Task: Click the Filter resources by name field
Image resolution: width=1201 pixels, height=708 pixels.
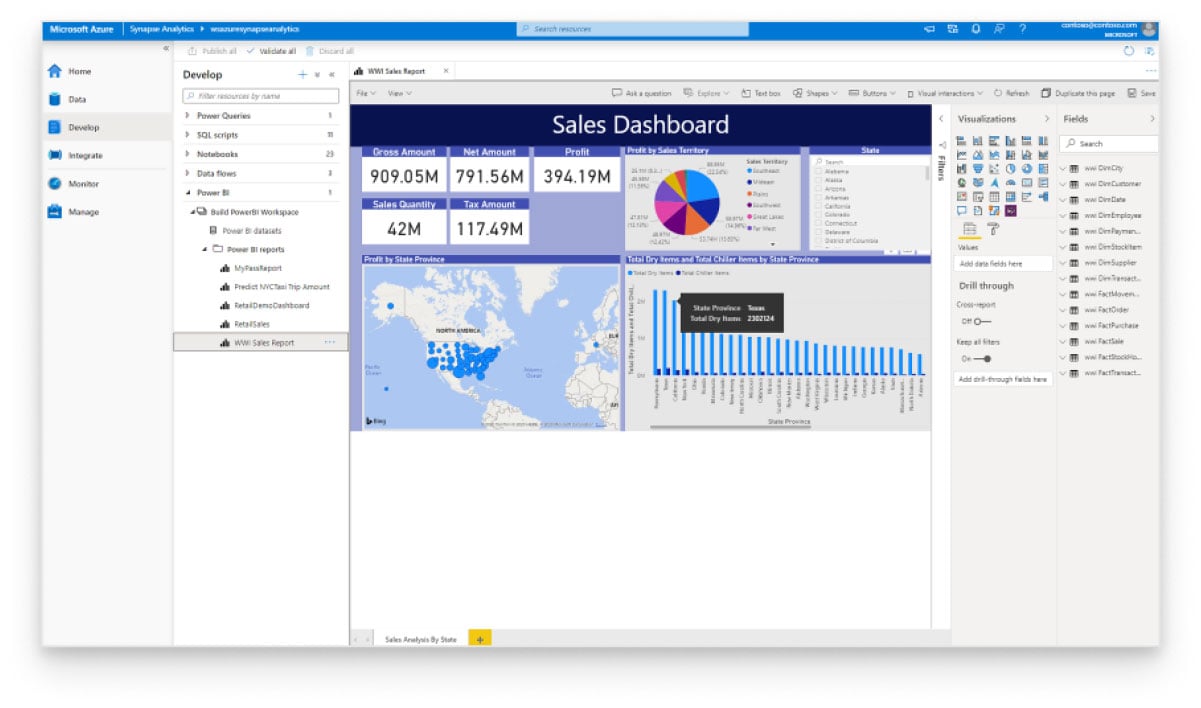Action: coord(261,96)
